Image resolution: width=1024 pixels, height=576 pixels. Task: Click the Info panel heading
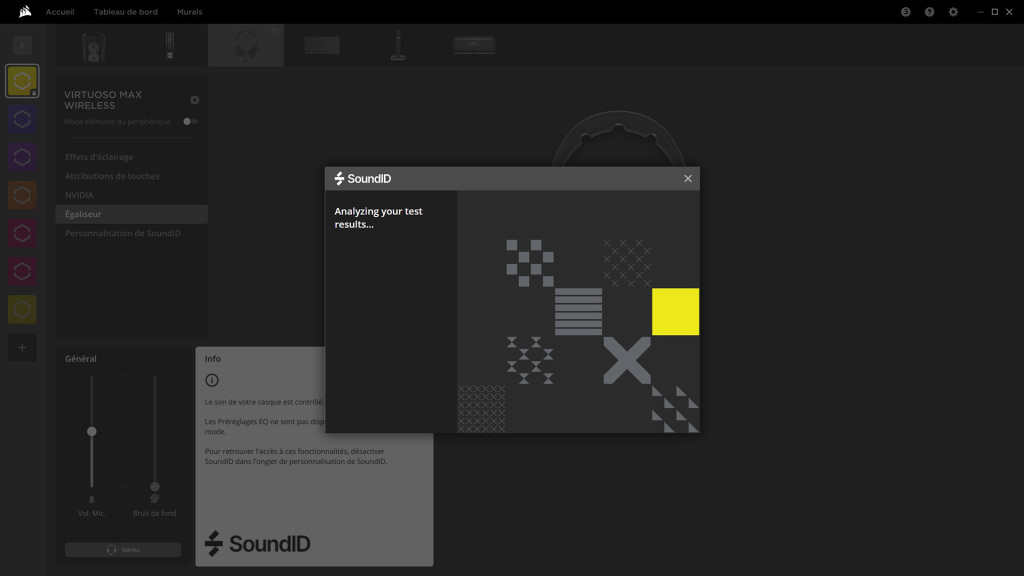[212, 359]
